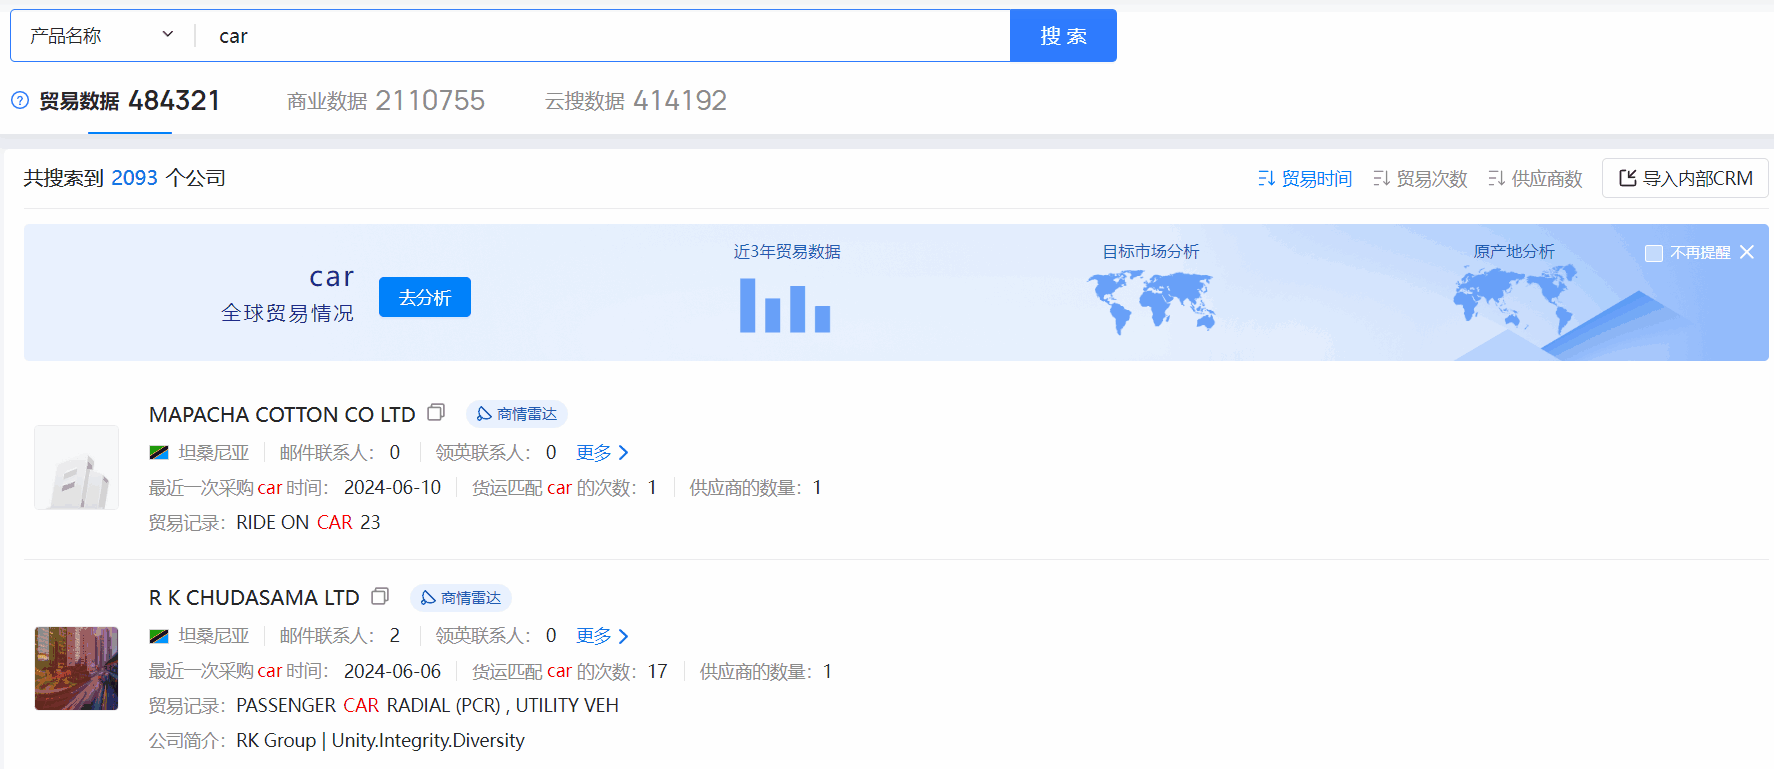Switch to the 云搜数据 tab
The width and height of the screenshot is (1774, 769).
pyautogui.click(x=635, y=101)
